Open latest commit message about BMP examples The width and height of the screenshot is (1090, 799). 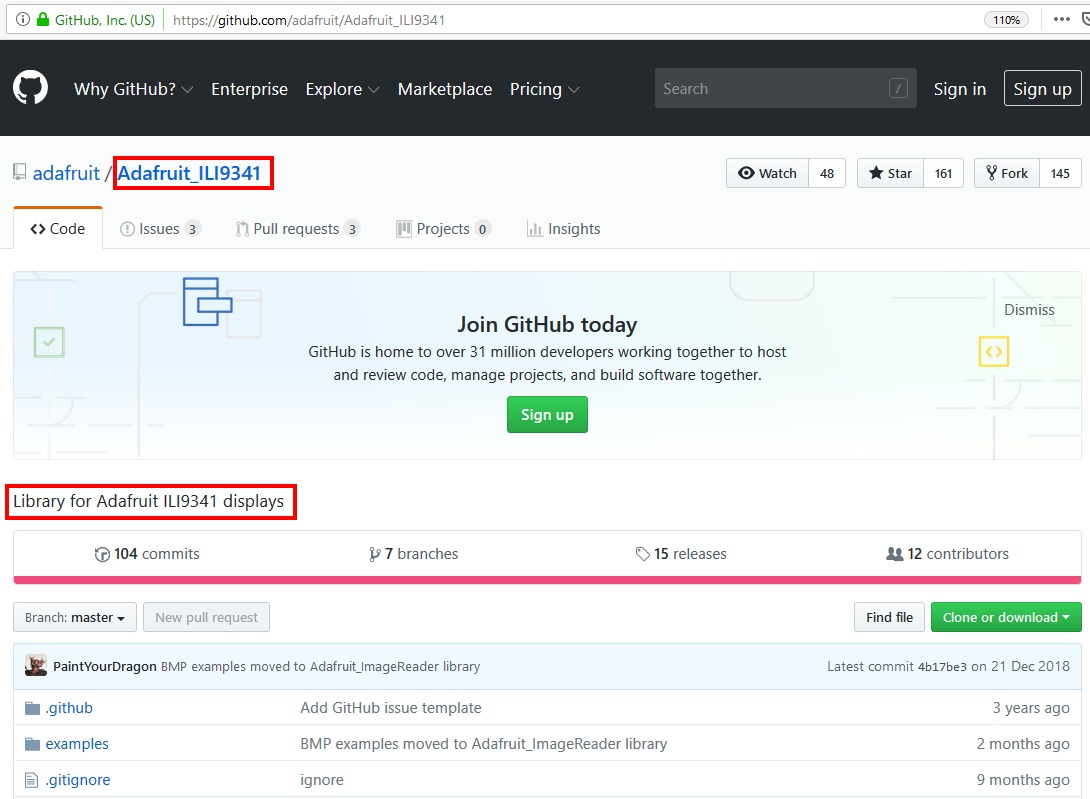320,666
